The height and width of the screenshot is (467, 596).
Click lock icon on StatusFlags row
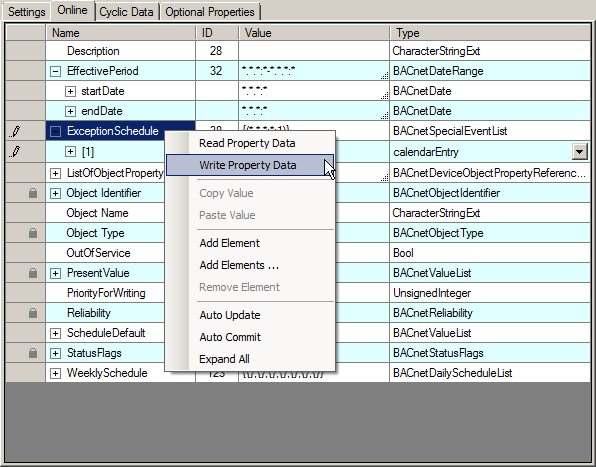tap(33, 353)
